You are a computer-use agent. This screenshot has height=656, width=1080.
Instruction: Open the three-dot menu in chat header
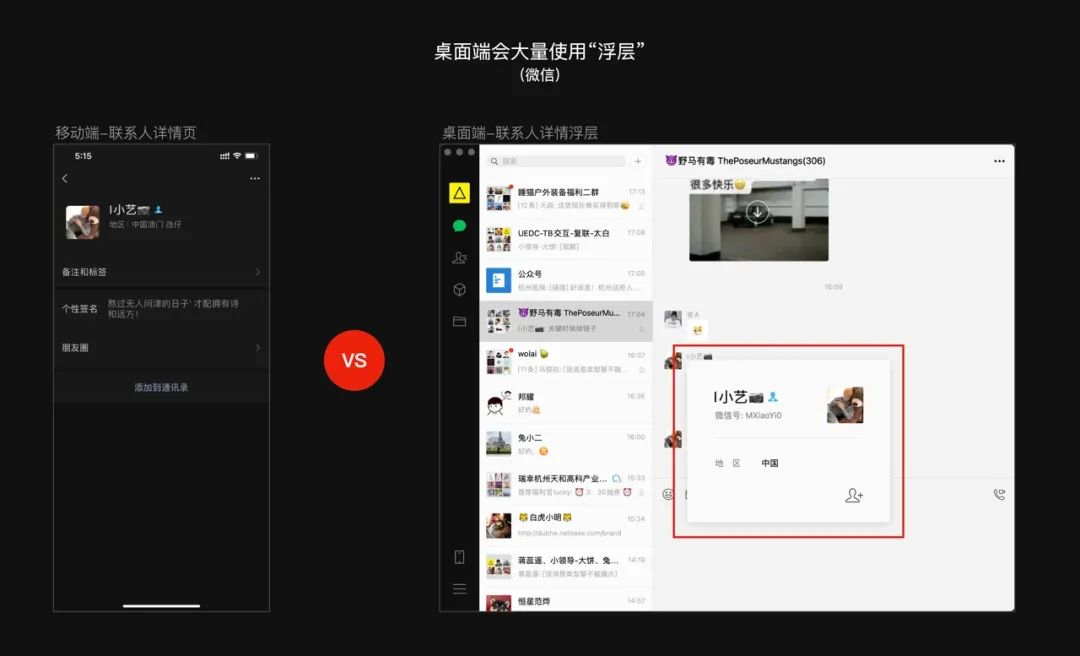(x=998, y=161)
